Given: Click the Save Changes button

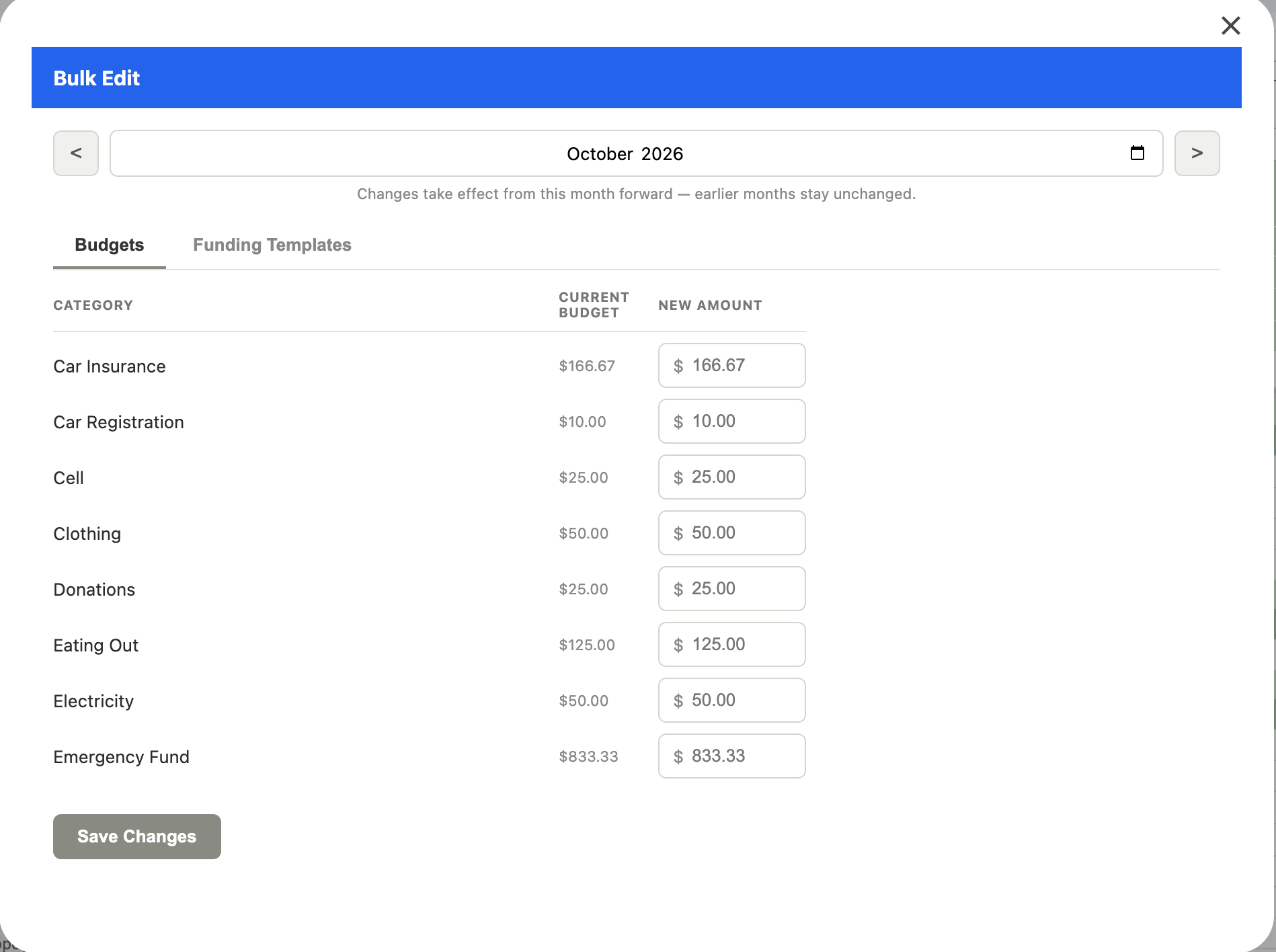Looking at the screenshot, I should pyautogui.click(x=137, y=836).
